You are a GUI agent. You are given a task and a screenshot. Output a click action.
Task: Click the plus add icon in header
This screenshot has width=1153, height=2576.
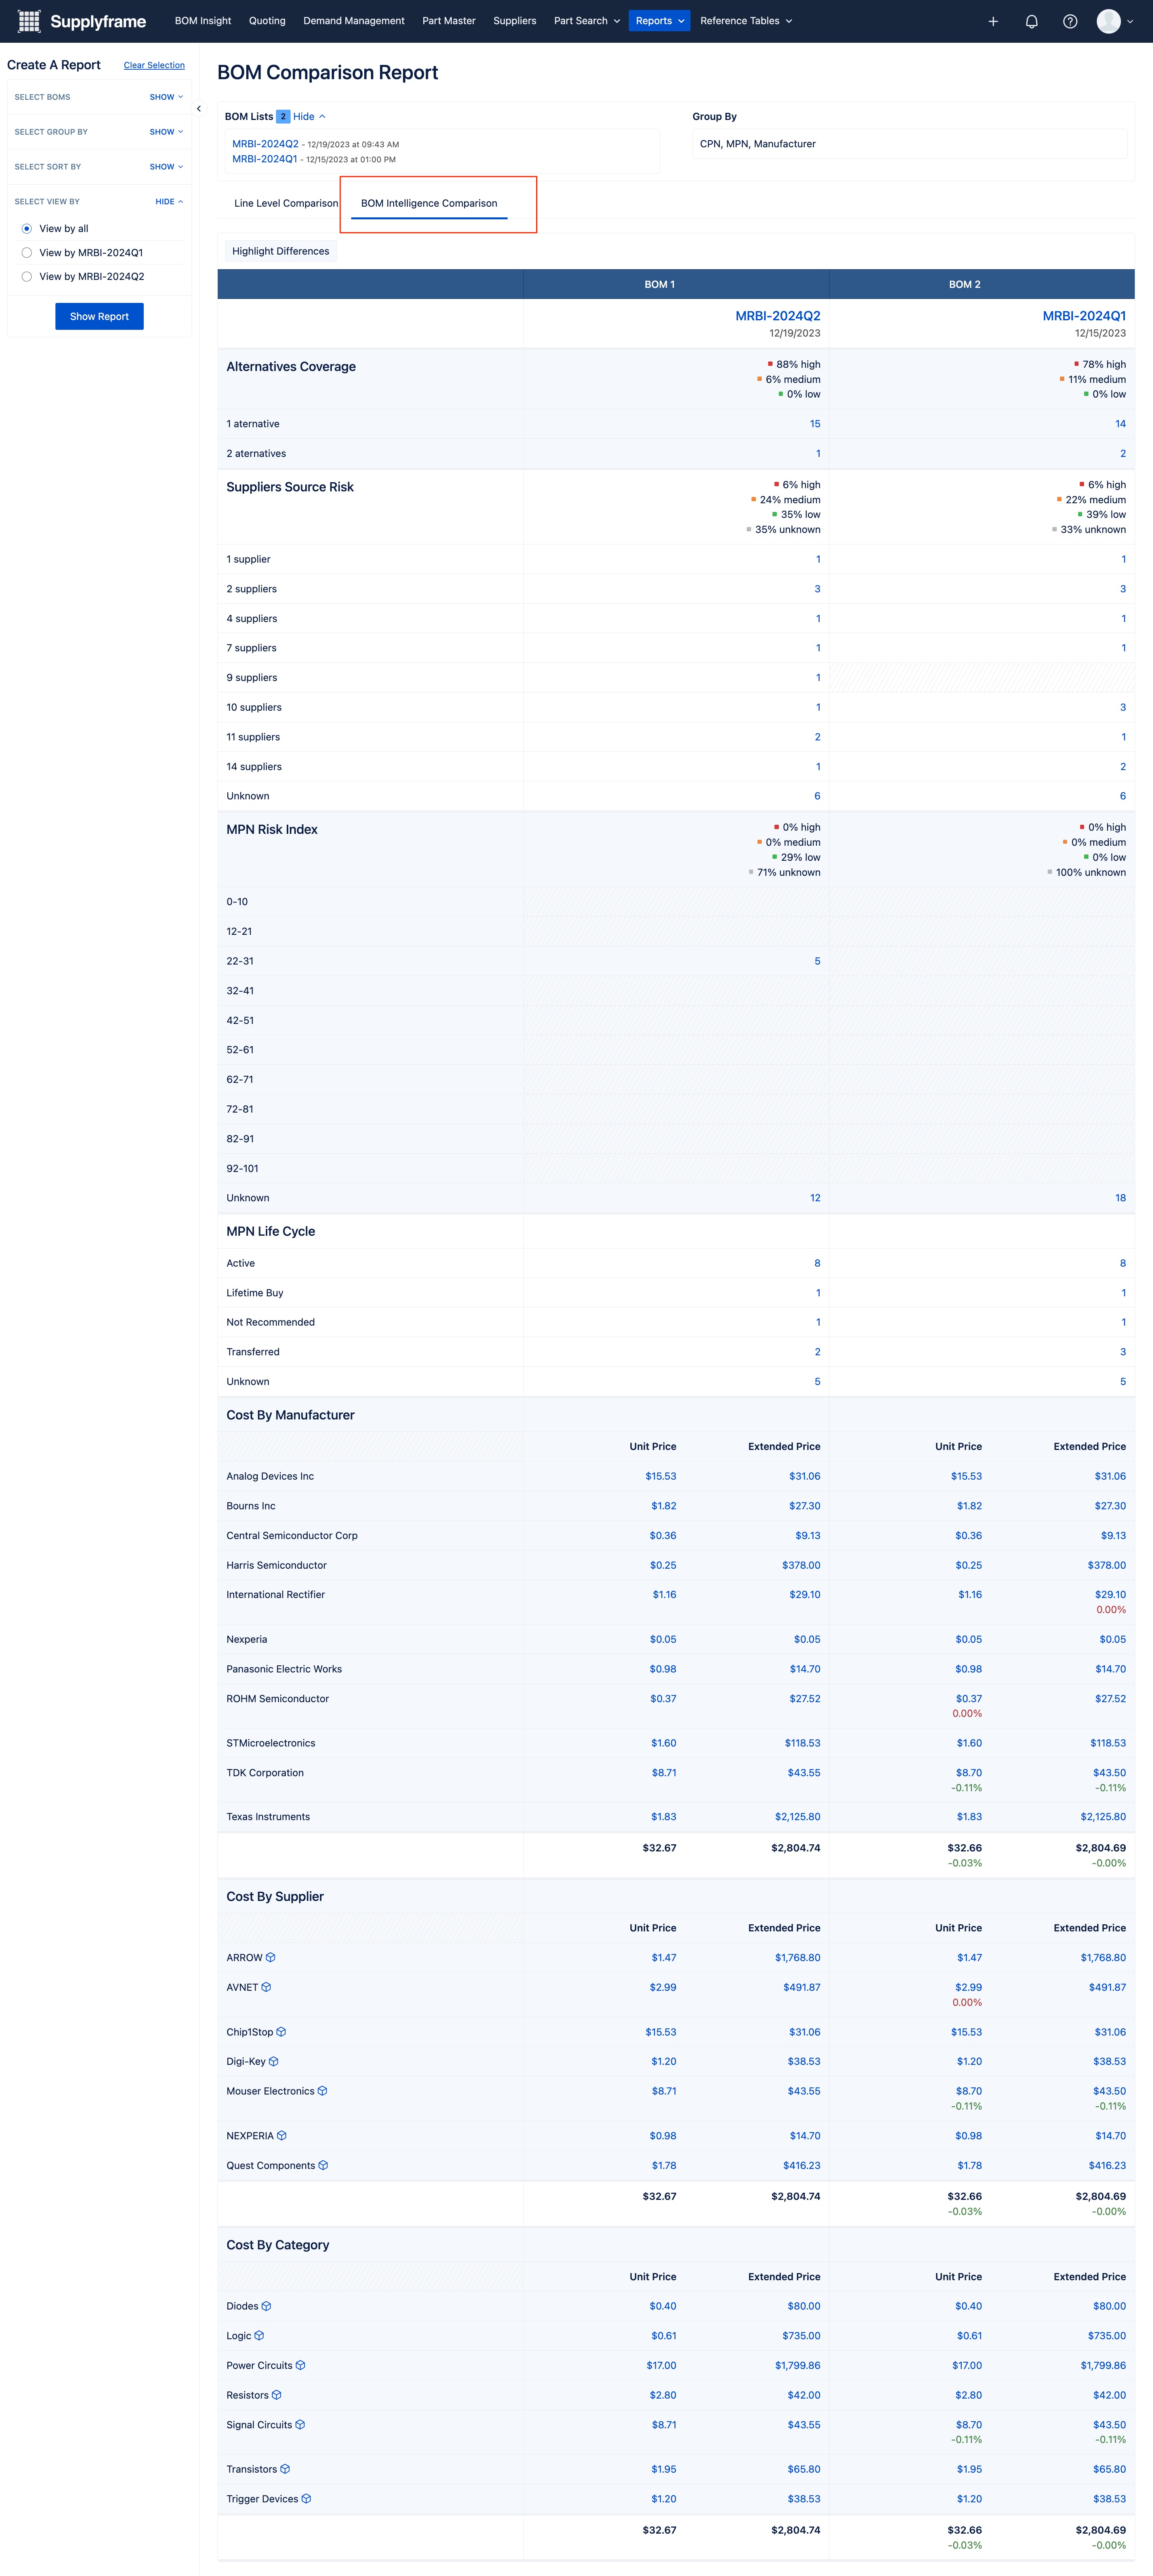coord(993,21)
